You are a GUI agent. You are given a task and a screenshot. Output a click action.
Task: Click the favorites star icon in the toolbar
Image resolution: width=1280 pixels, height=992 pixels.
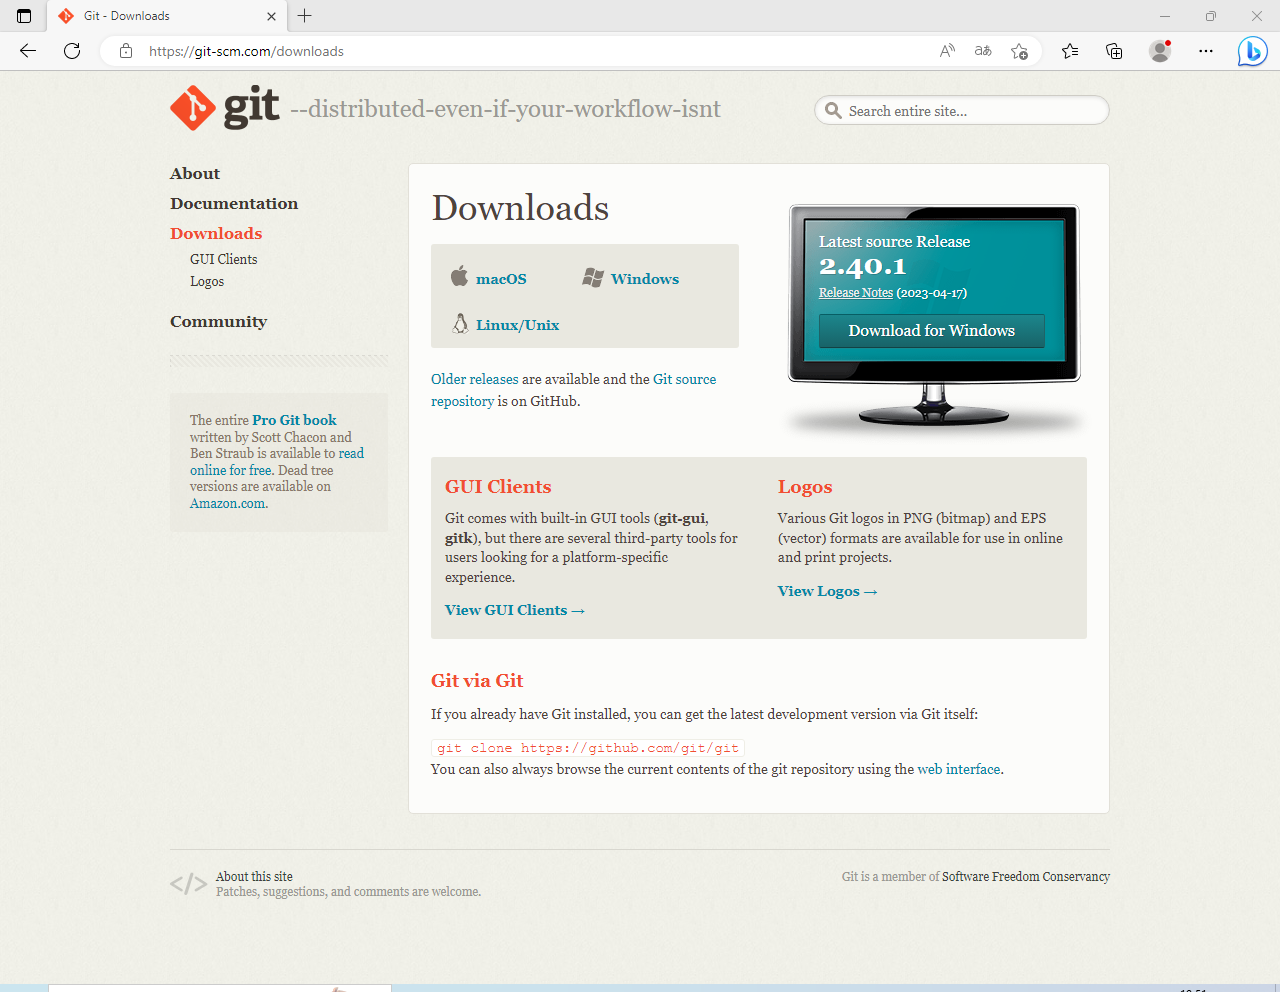click(1070, 51)
